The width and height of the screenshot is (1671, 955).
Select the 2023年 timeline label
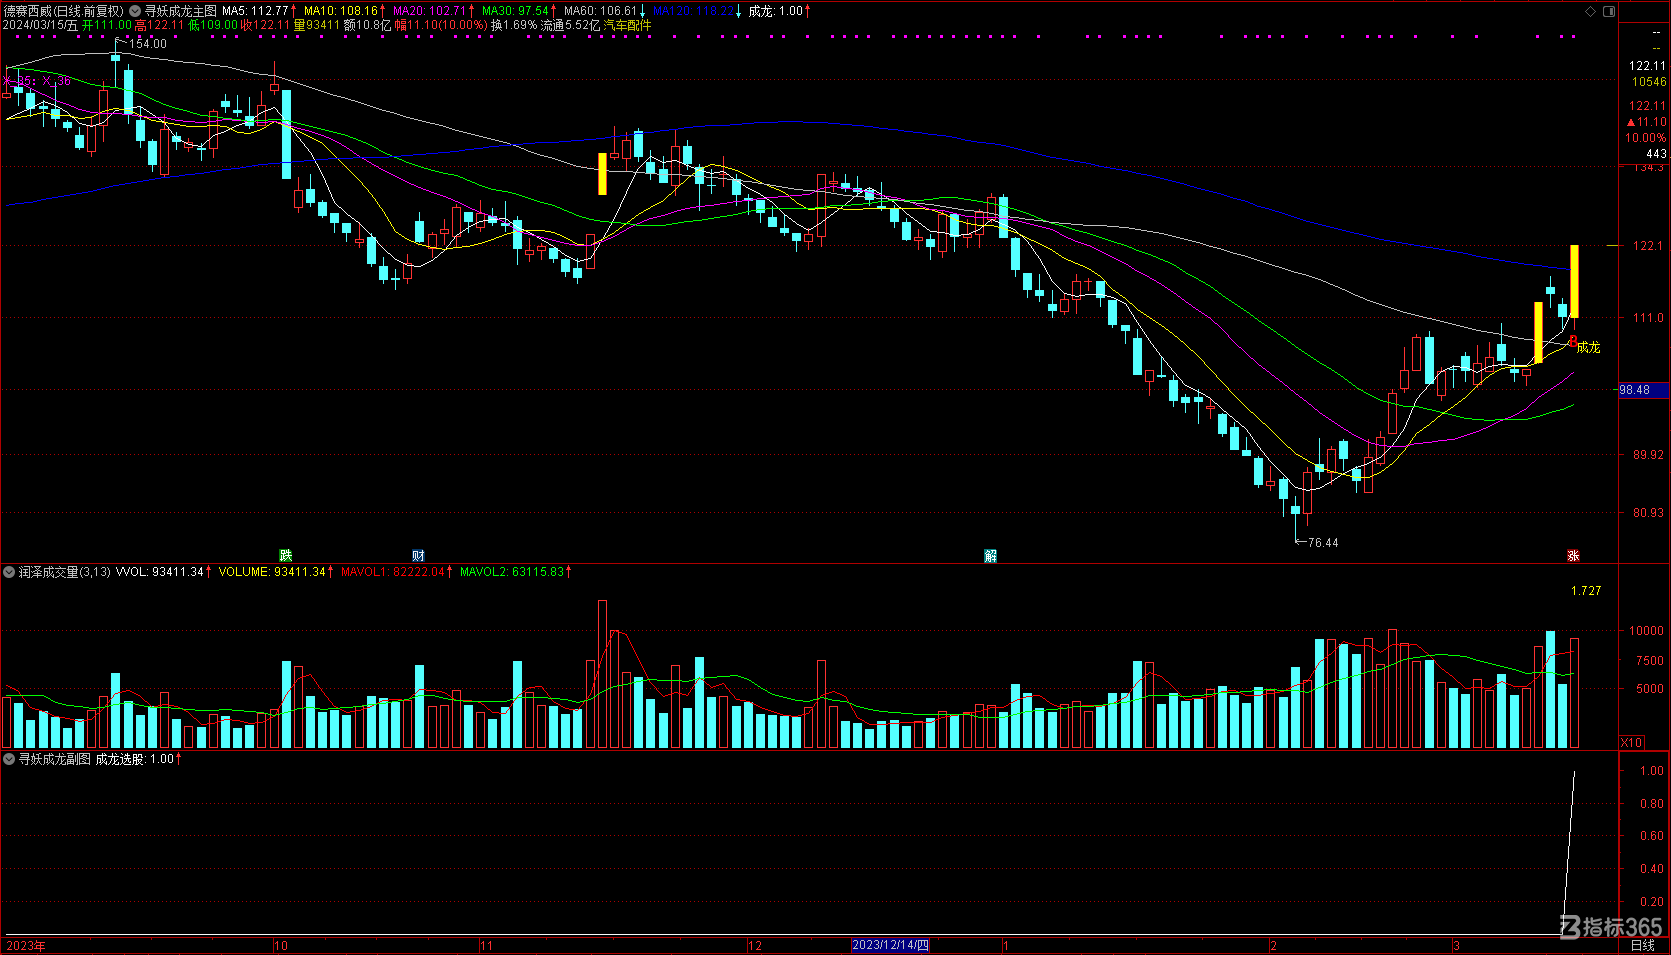tap(26, 945)
